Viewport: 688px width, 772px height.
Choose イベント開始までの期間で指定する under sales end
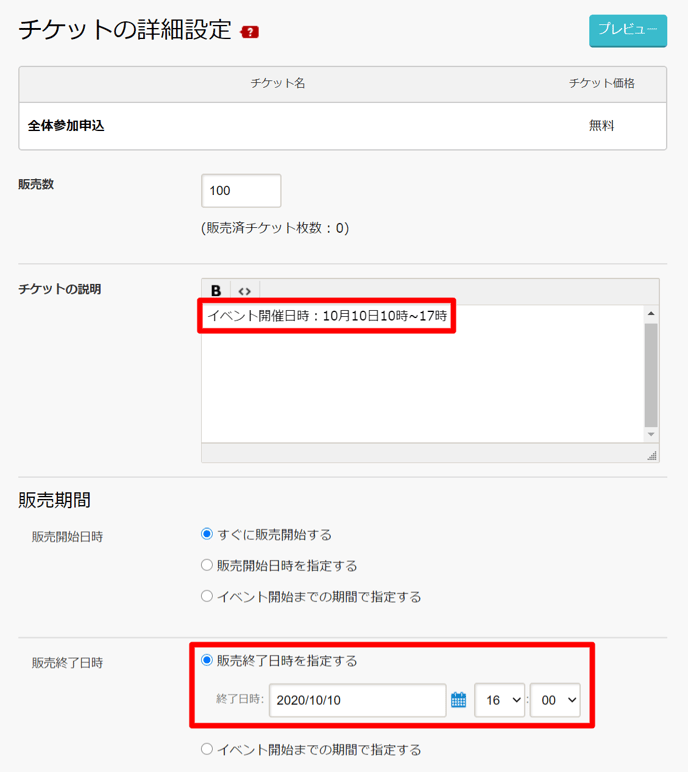(207, 749)
